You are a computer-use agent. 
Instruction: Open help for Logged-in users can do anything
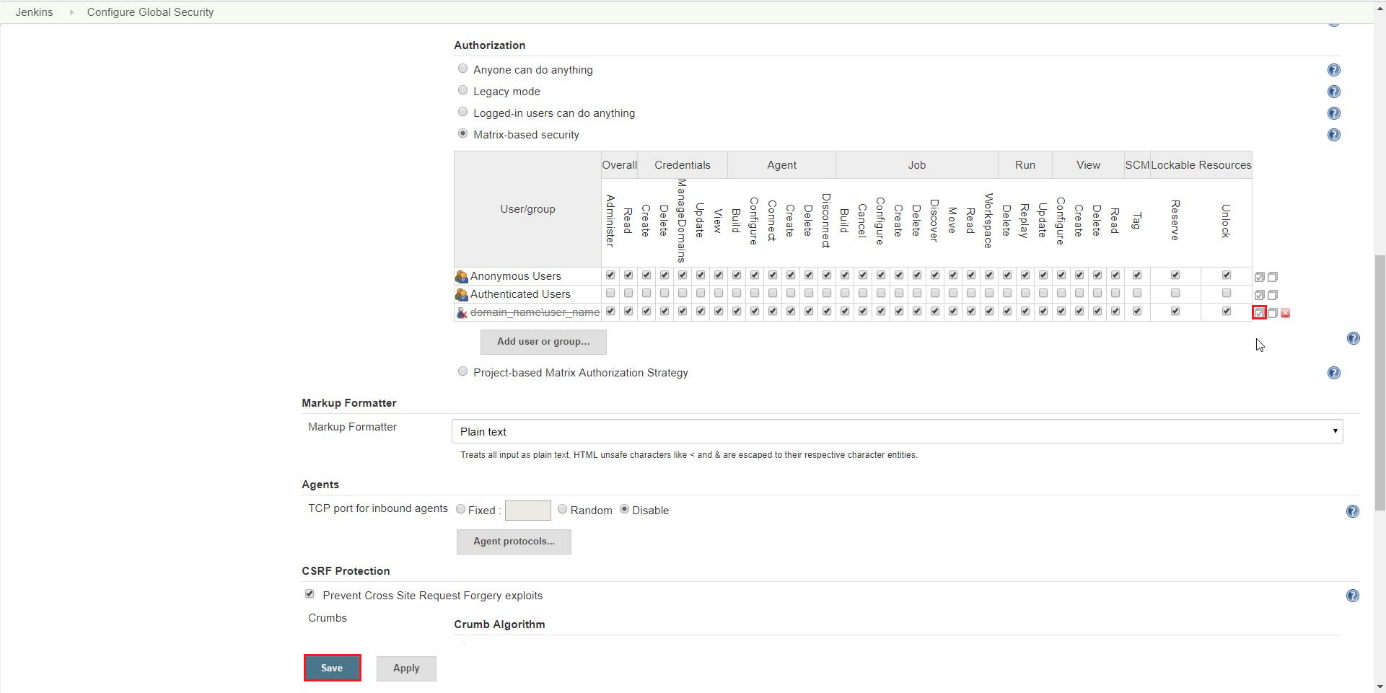point(1333,114)
